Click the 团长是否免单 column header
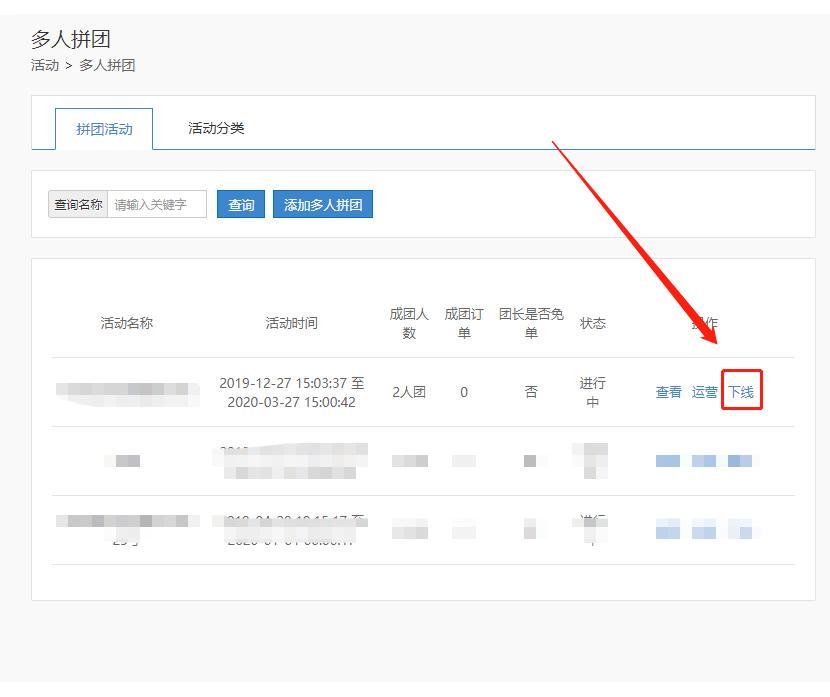830x697 pixels. tap(531, 322)
